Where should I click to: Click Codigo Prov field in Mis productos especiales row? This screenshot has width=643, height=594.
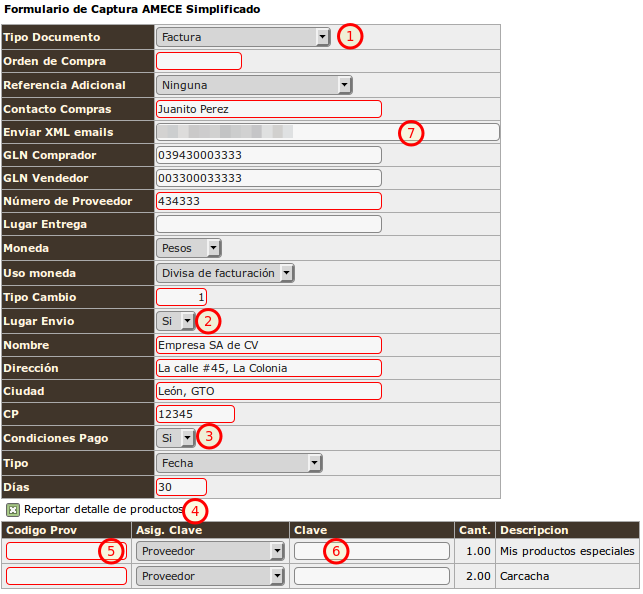[66, 551]
